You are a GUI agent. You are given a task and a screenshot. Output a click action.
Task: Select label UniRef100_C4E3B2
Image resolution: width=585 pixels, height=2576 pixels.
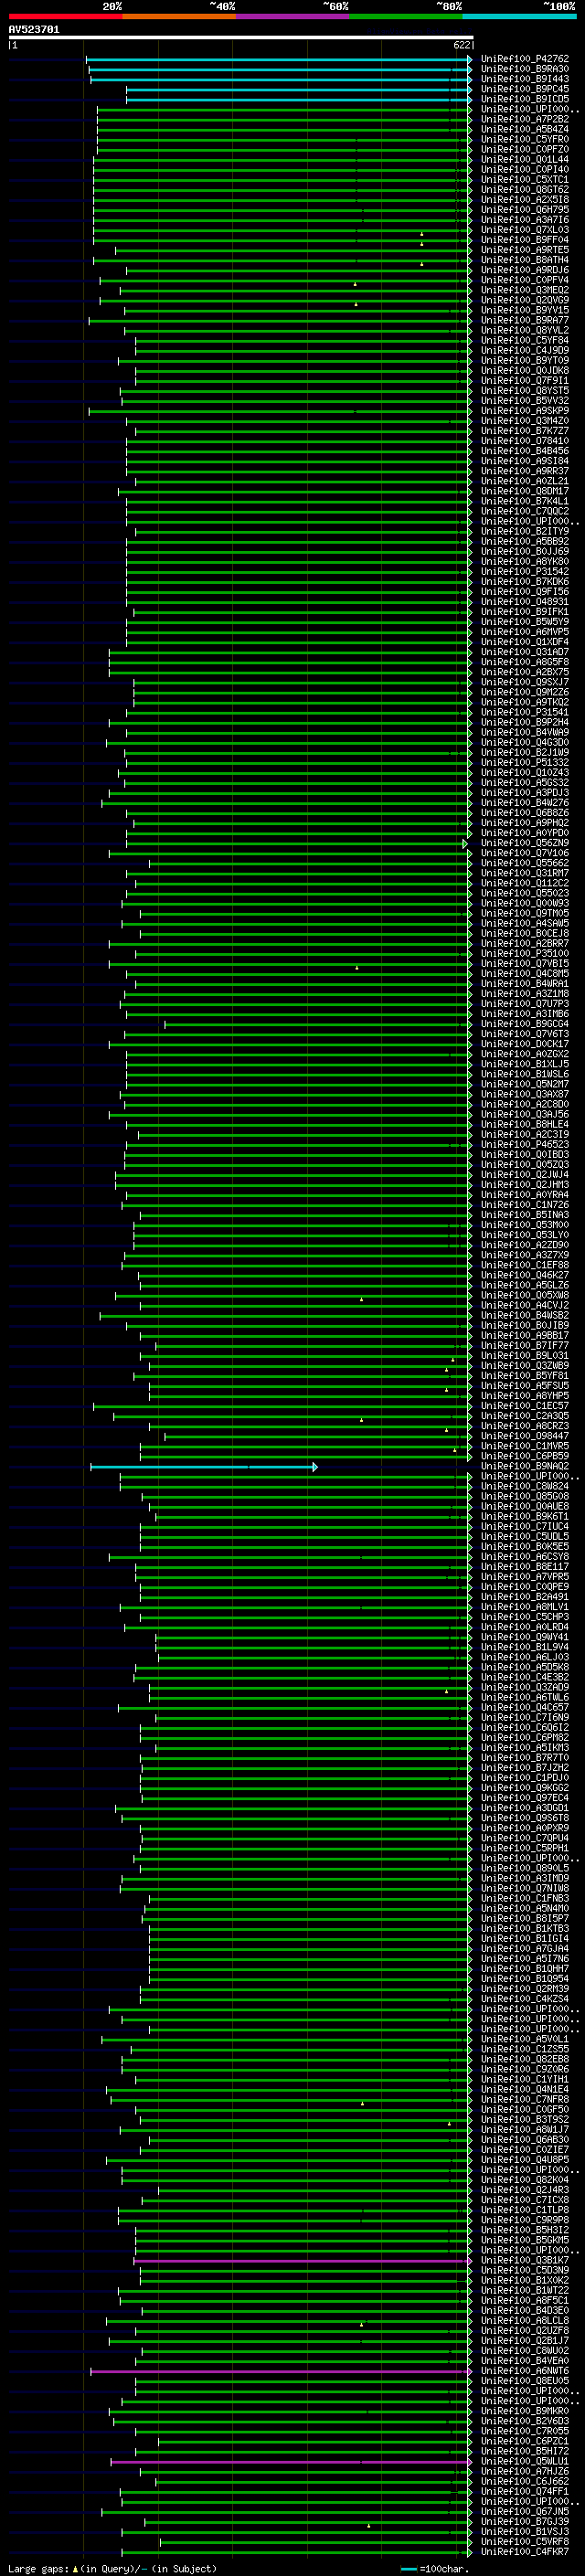pos(524,1677)
